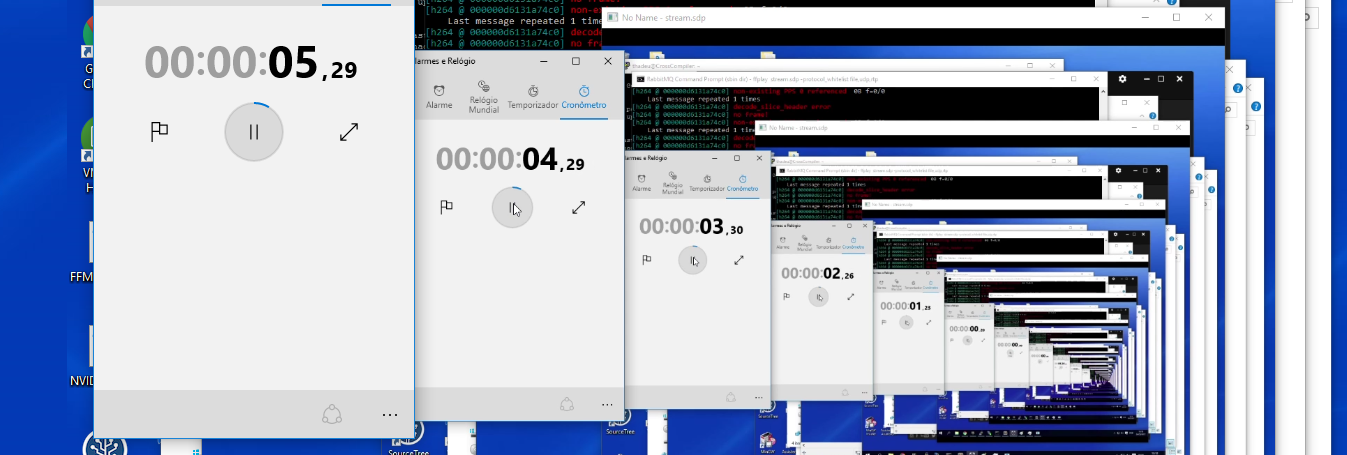Close the outermost No Name - stream.sdp window
1347x455 pixels.
(x=1209, y=18)
